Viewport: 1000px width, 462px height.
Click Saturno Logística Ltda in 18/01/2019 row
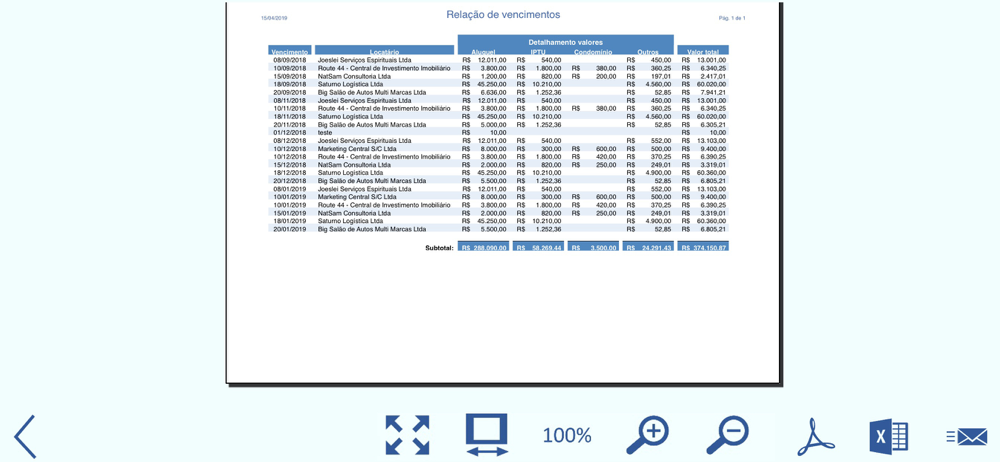coord(350,221)
